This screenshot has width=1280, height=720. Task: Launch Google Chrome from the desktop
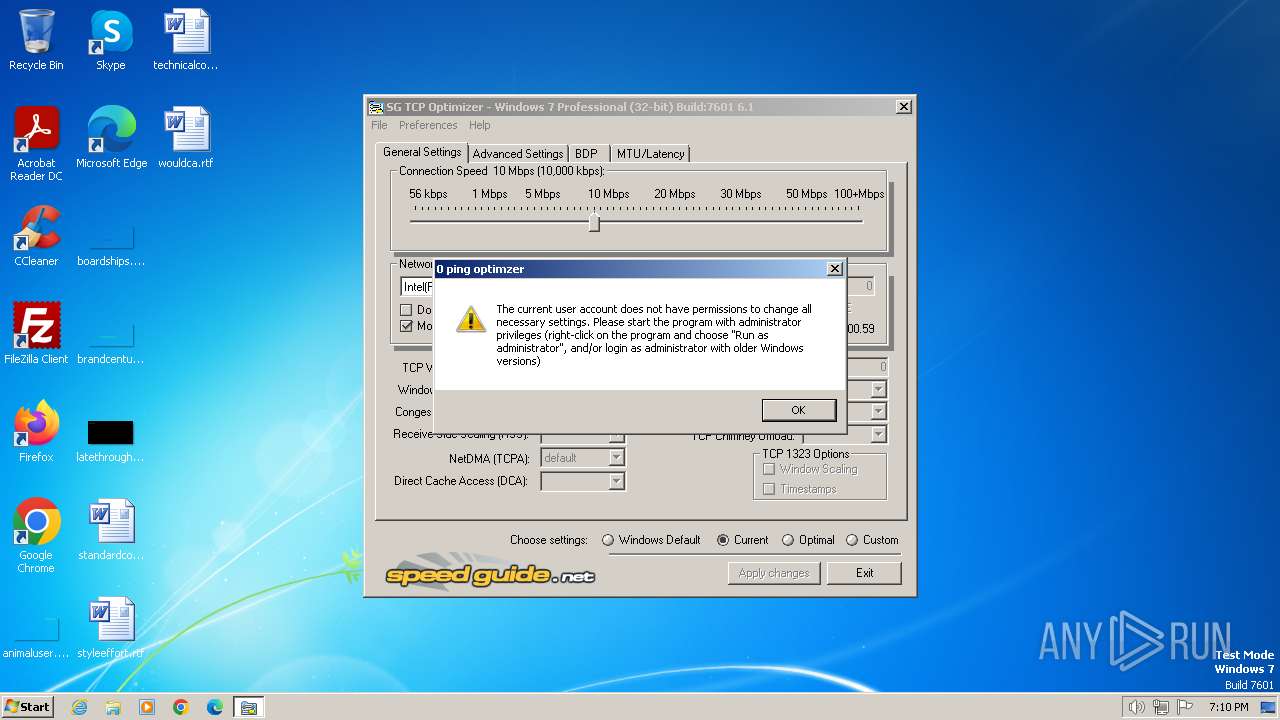click(36, 536)
